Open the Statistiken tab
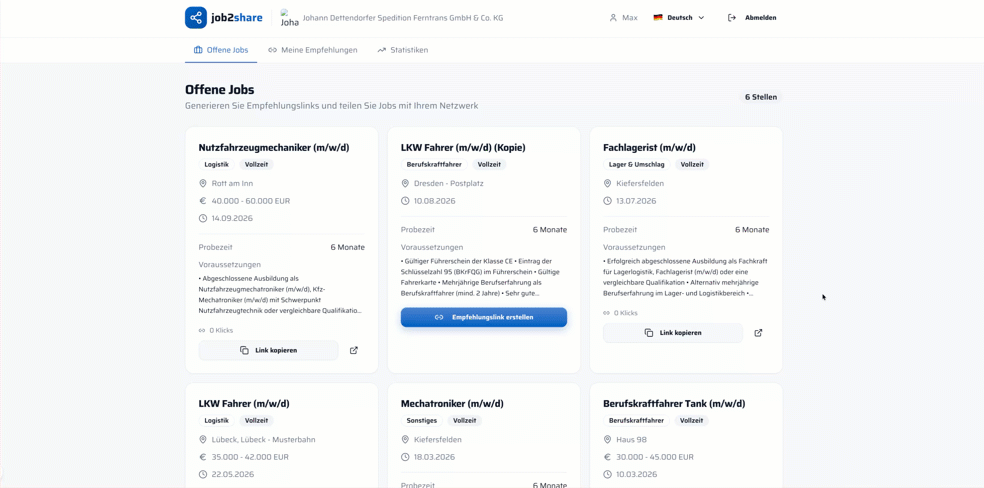The height and width of the screenshot is (488, 984). pyautogui.click(x=402, y=50)
